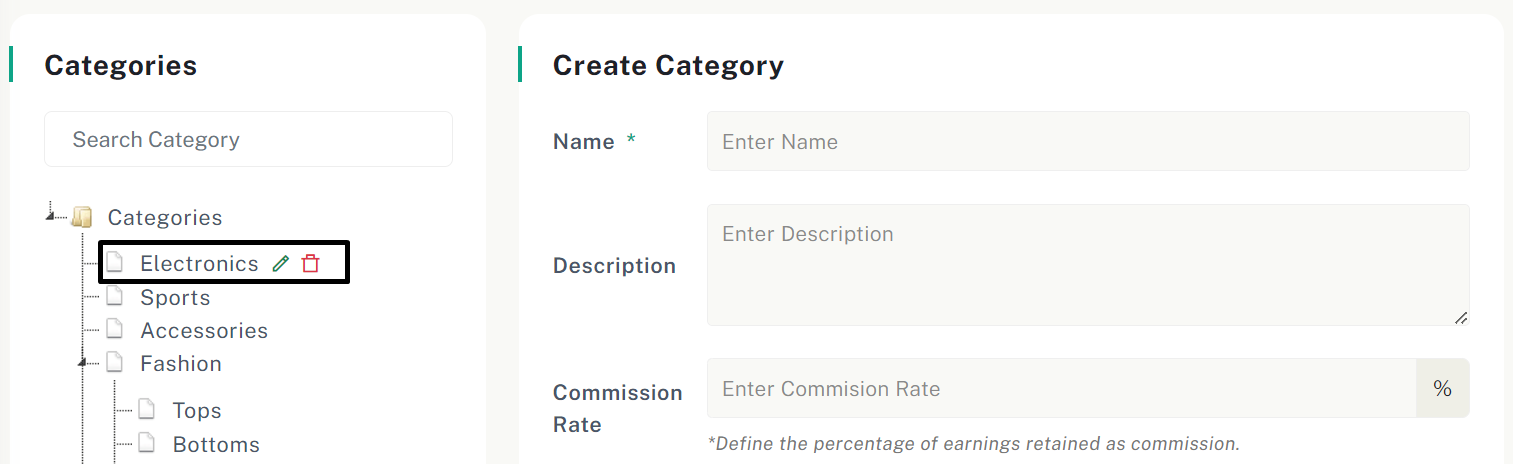The height and width of the screenshot is (464, 1513).
Task: Select the Sports category
Action: (175, 298)
